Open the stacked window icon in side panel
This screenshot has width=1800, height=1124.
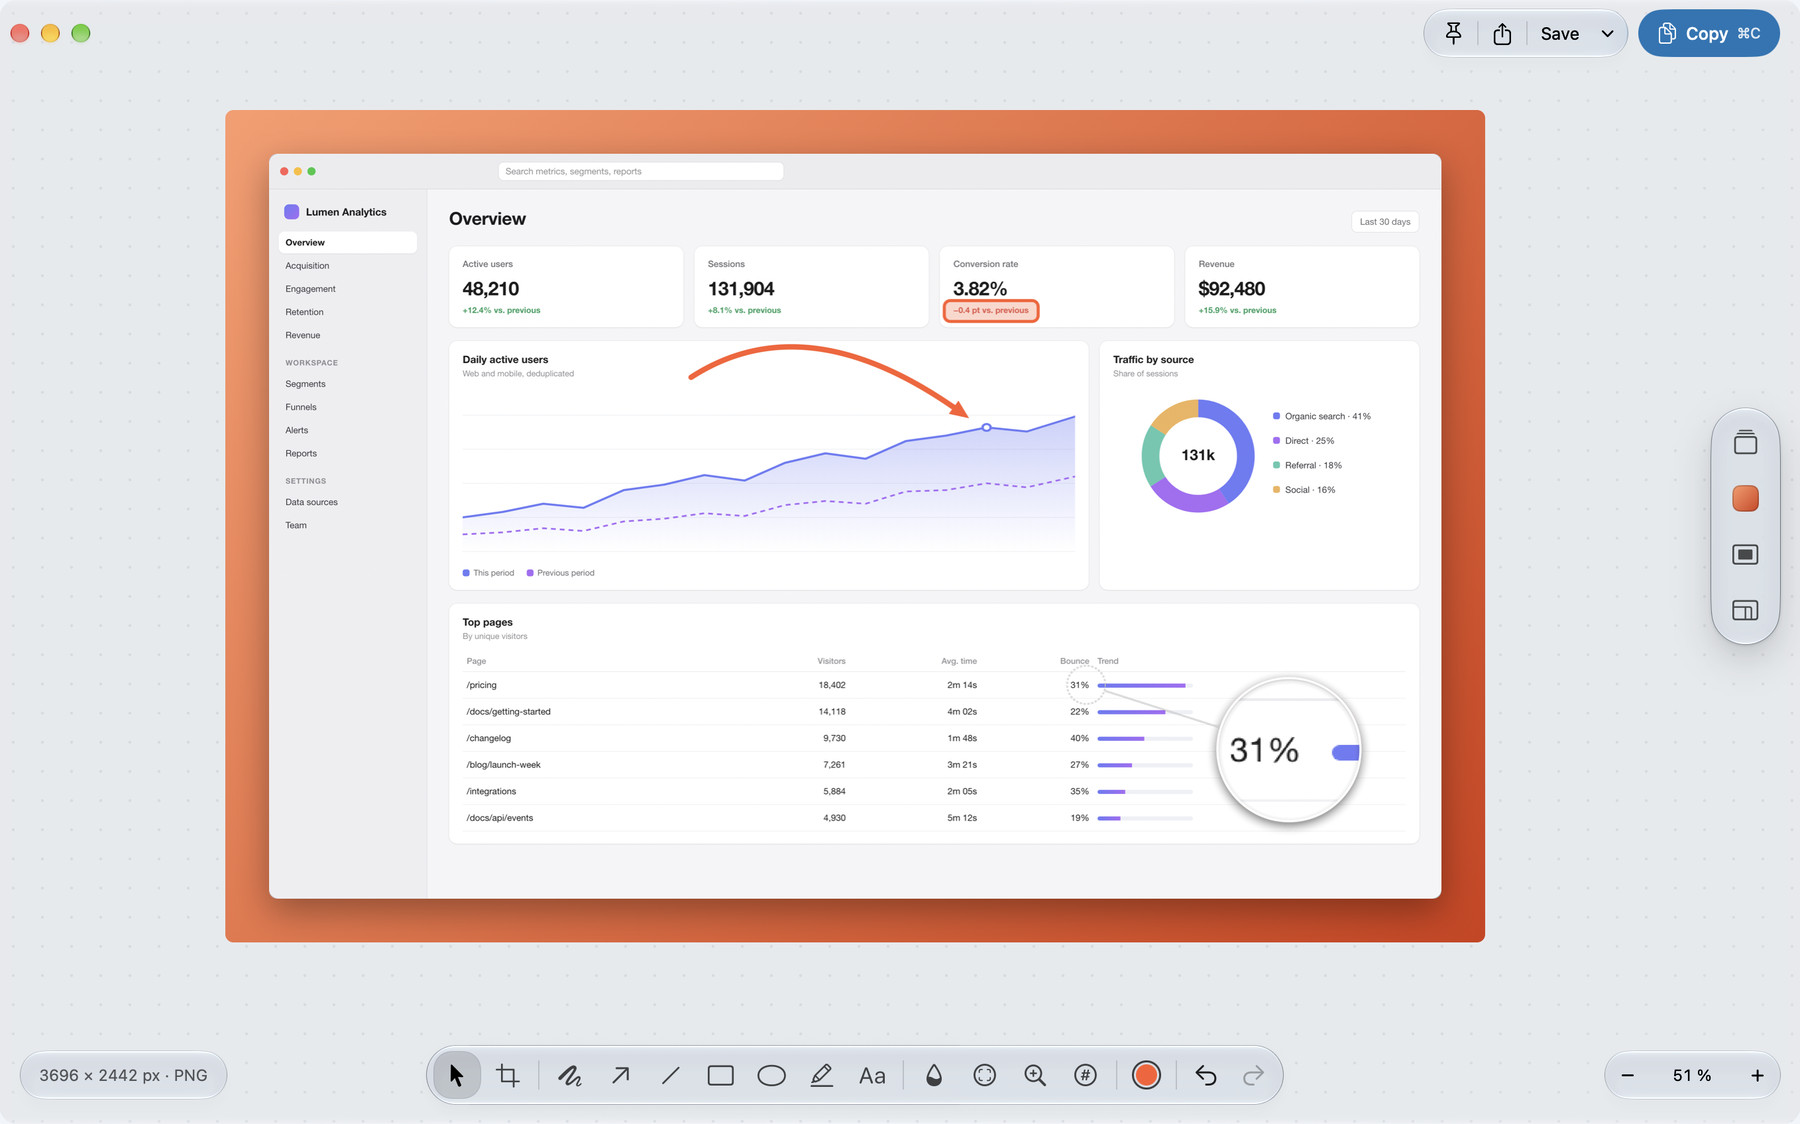click(x=1745, y=442)
